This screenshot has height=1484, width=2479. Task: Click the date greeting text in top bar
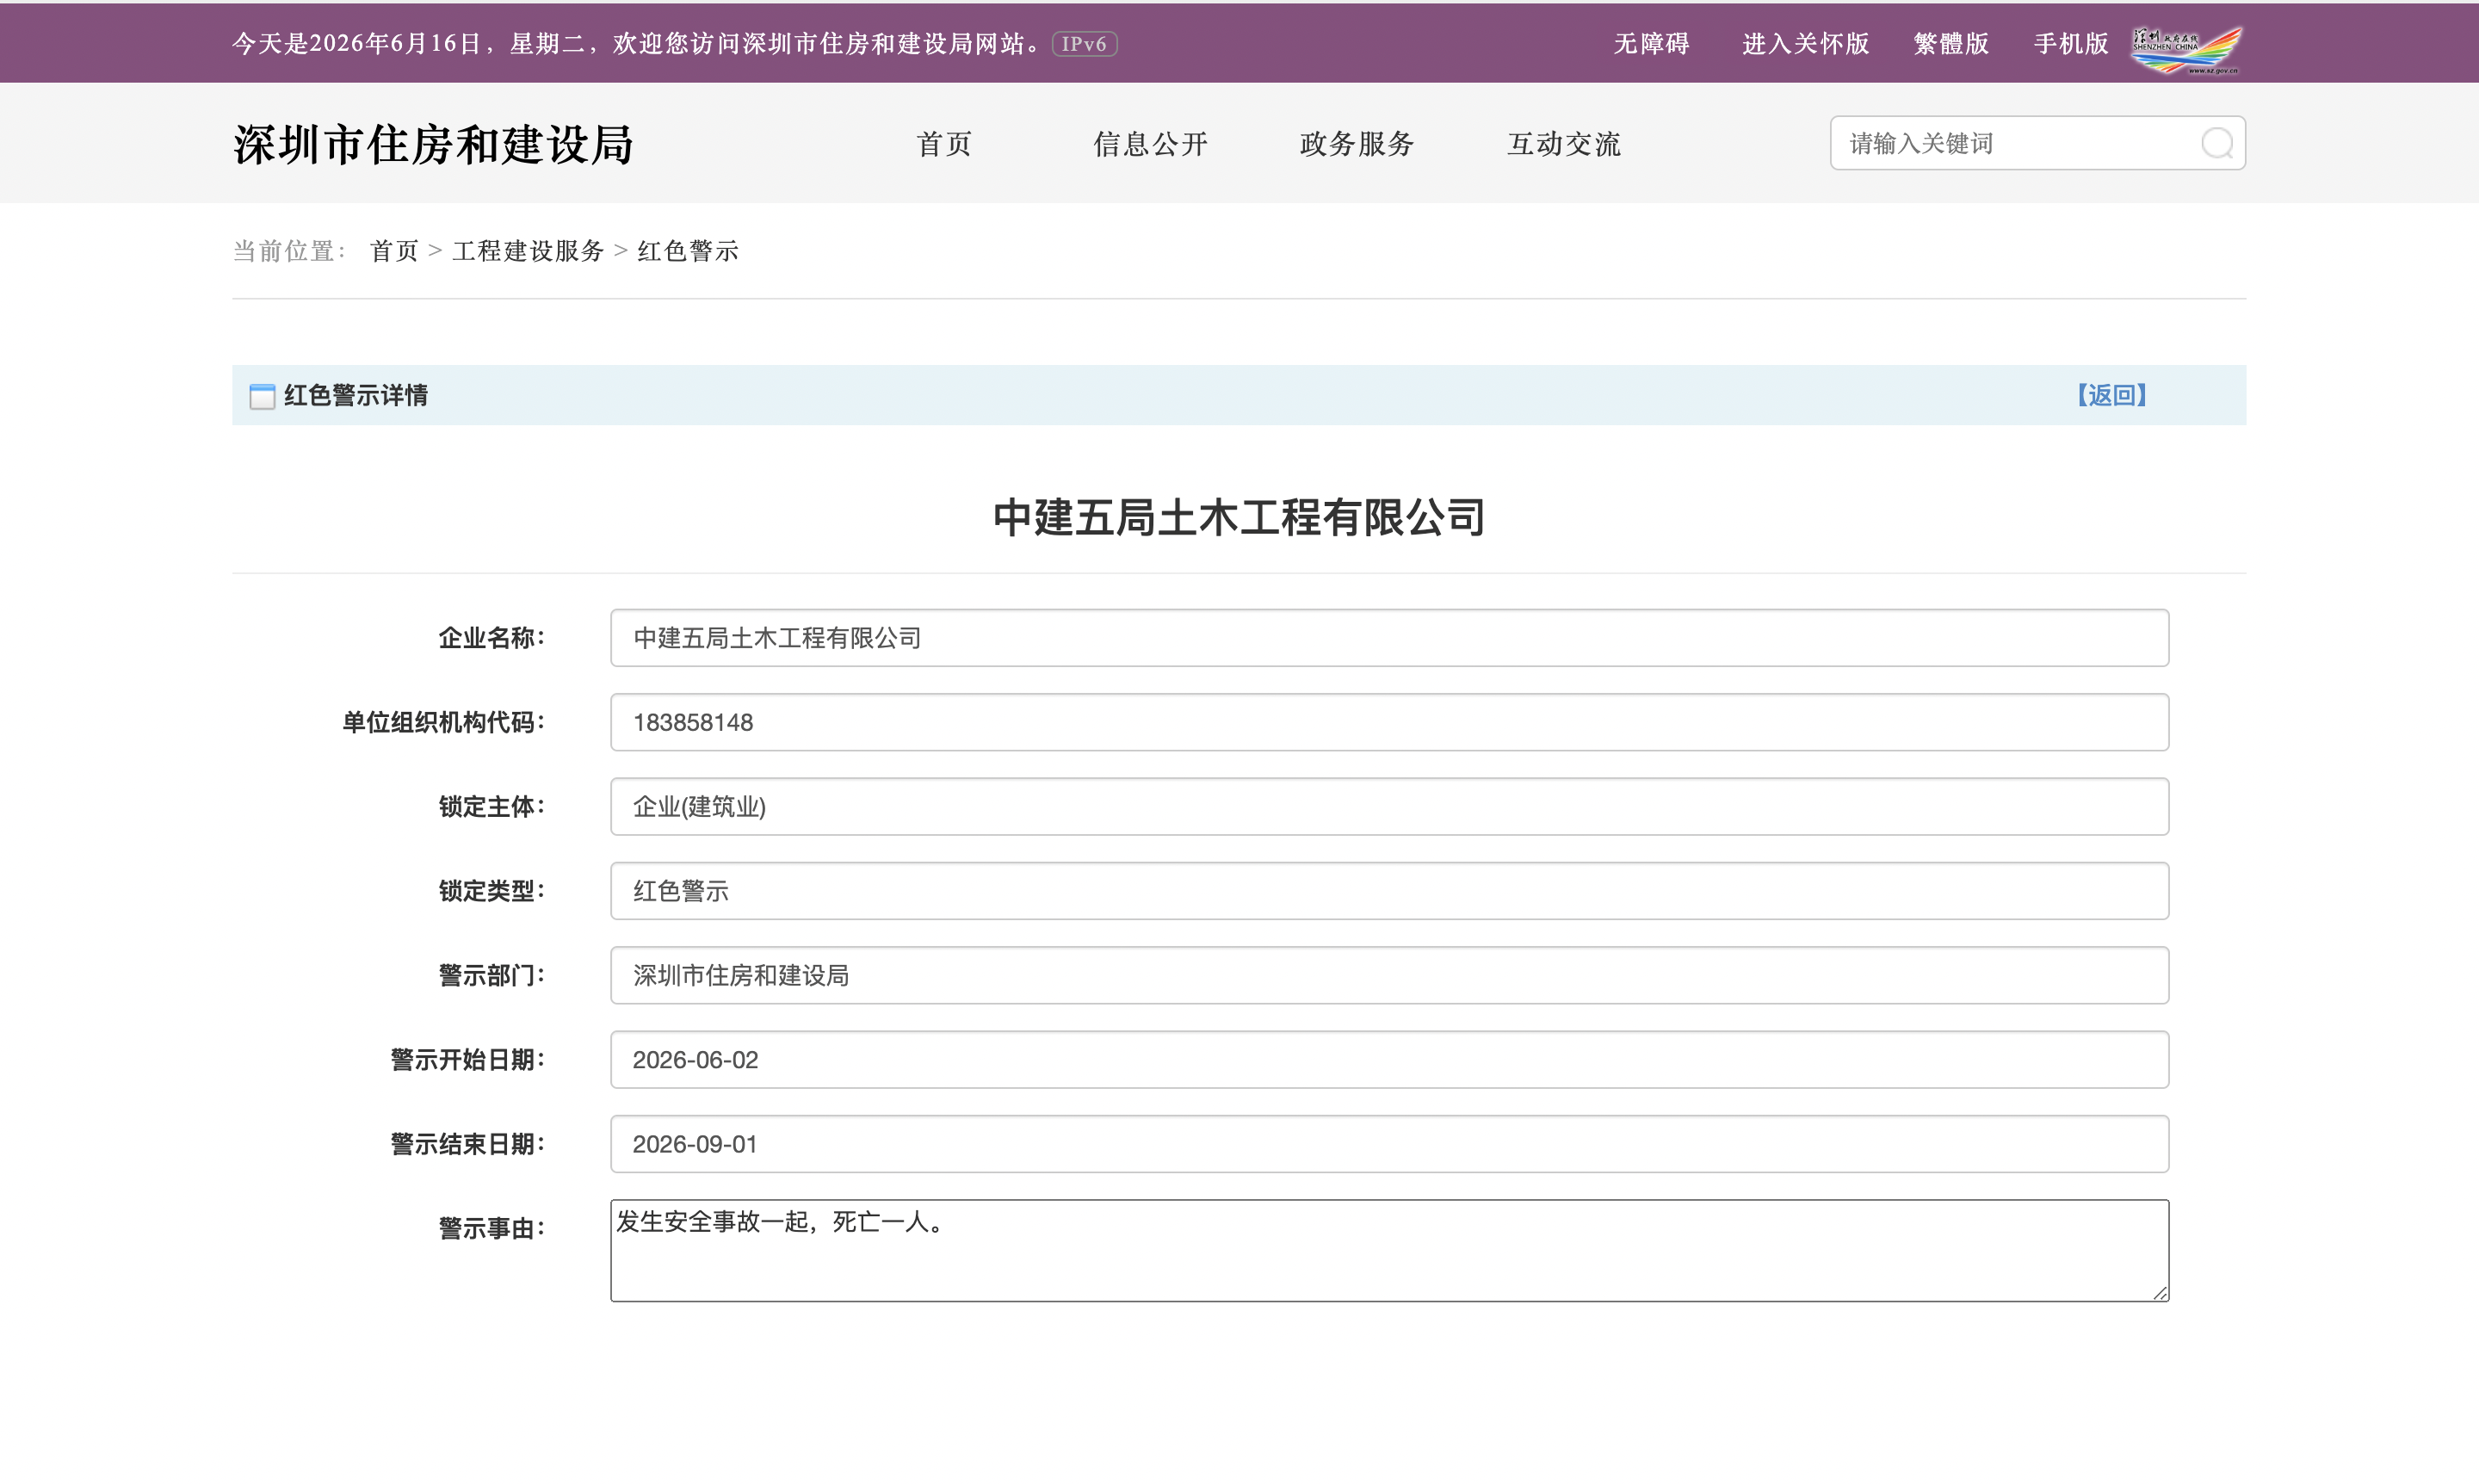click(x=638, y=44)
